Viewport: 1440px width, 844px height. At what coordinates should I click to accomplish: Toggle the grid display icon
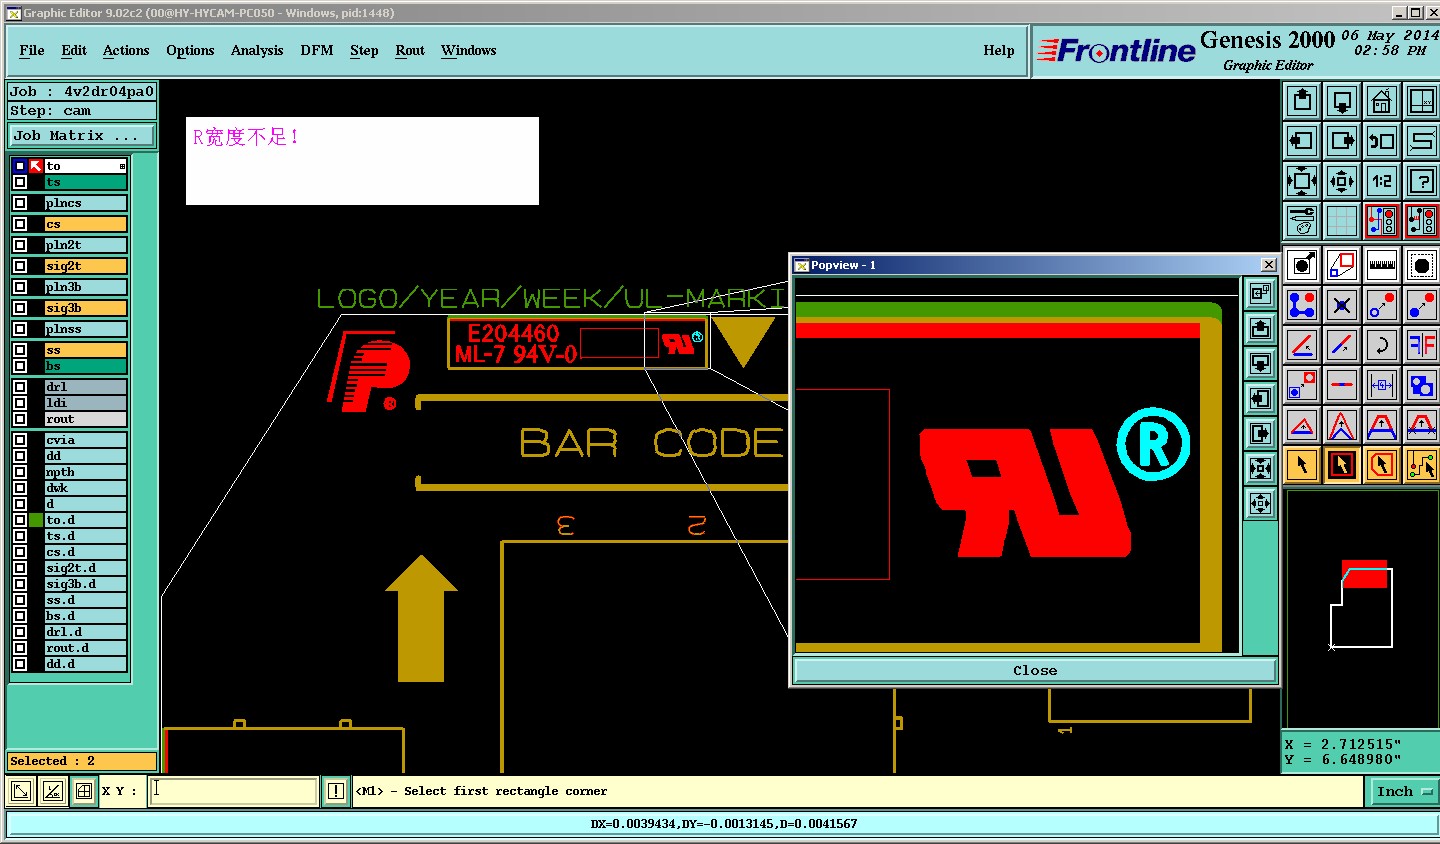(1342, 221)
